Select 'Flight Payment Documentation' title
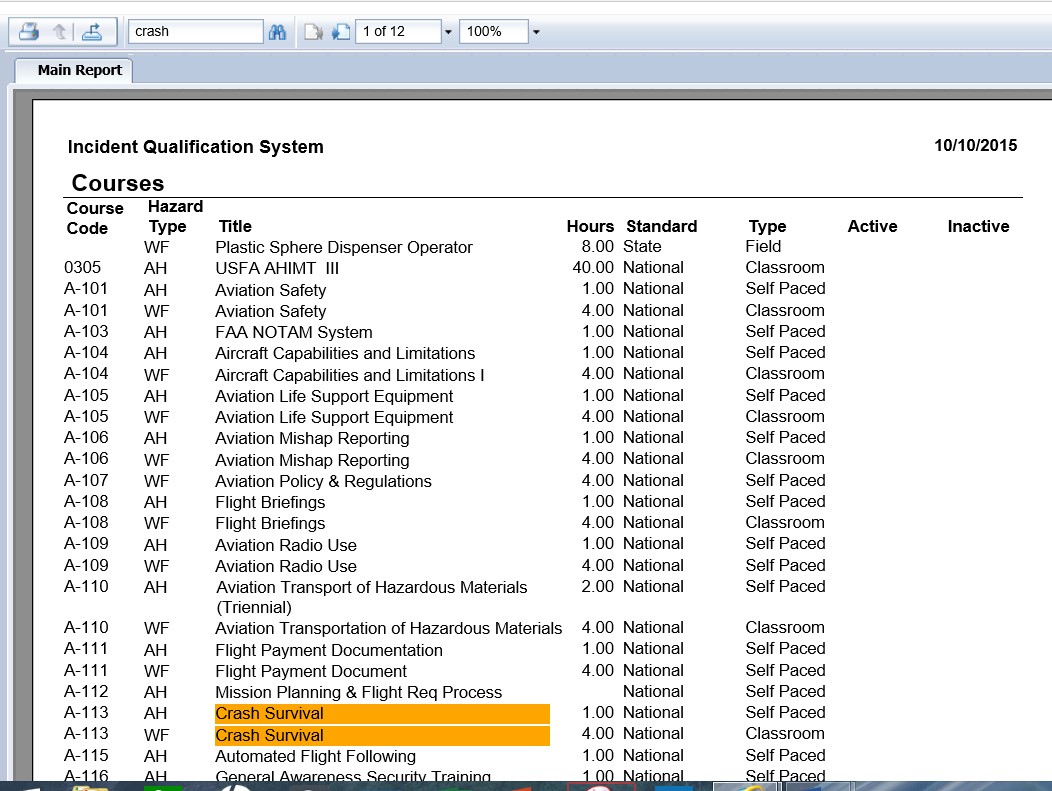 point(329,650)
